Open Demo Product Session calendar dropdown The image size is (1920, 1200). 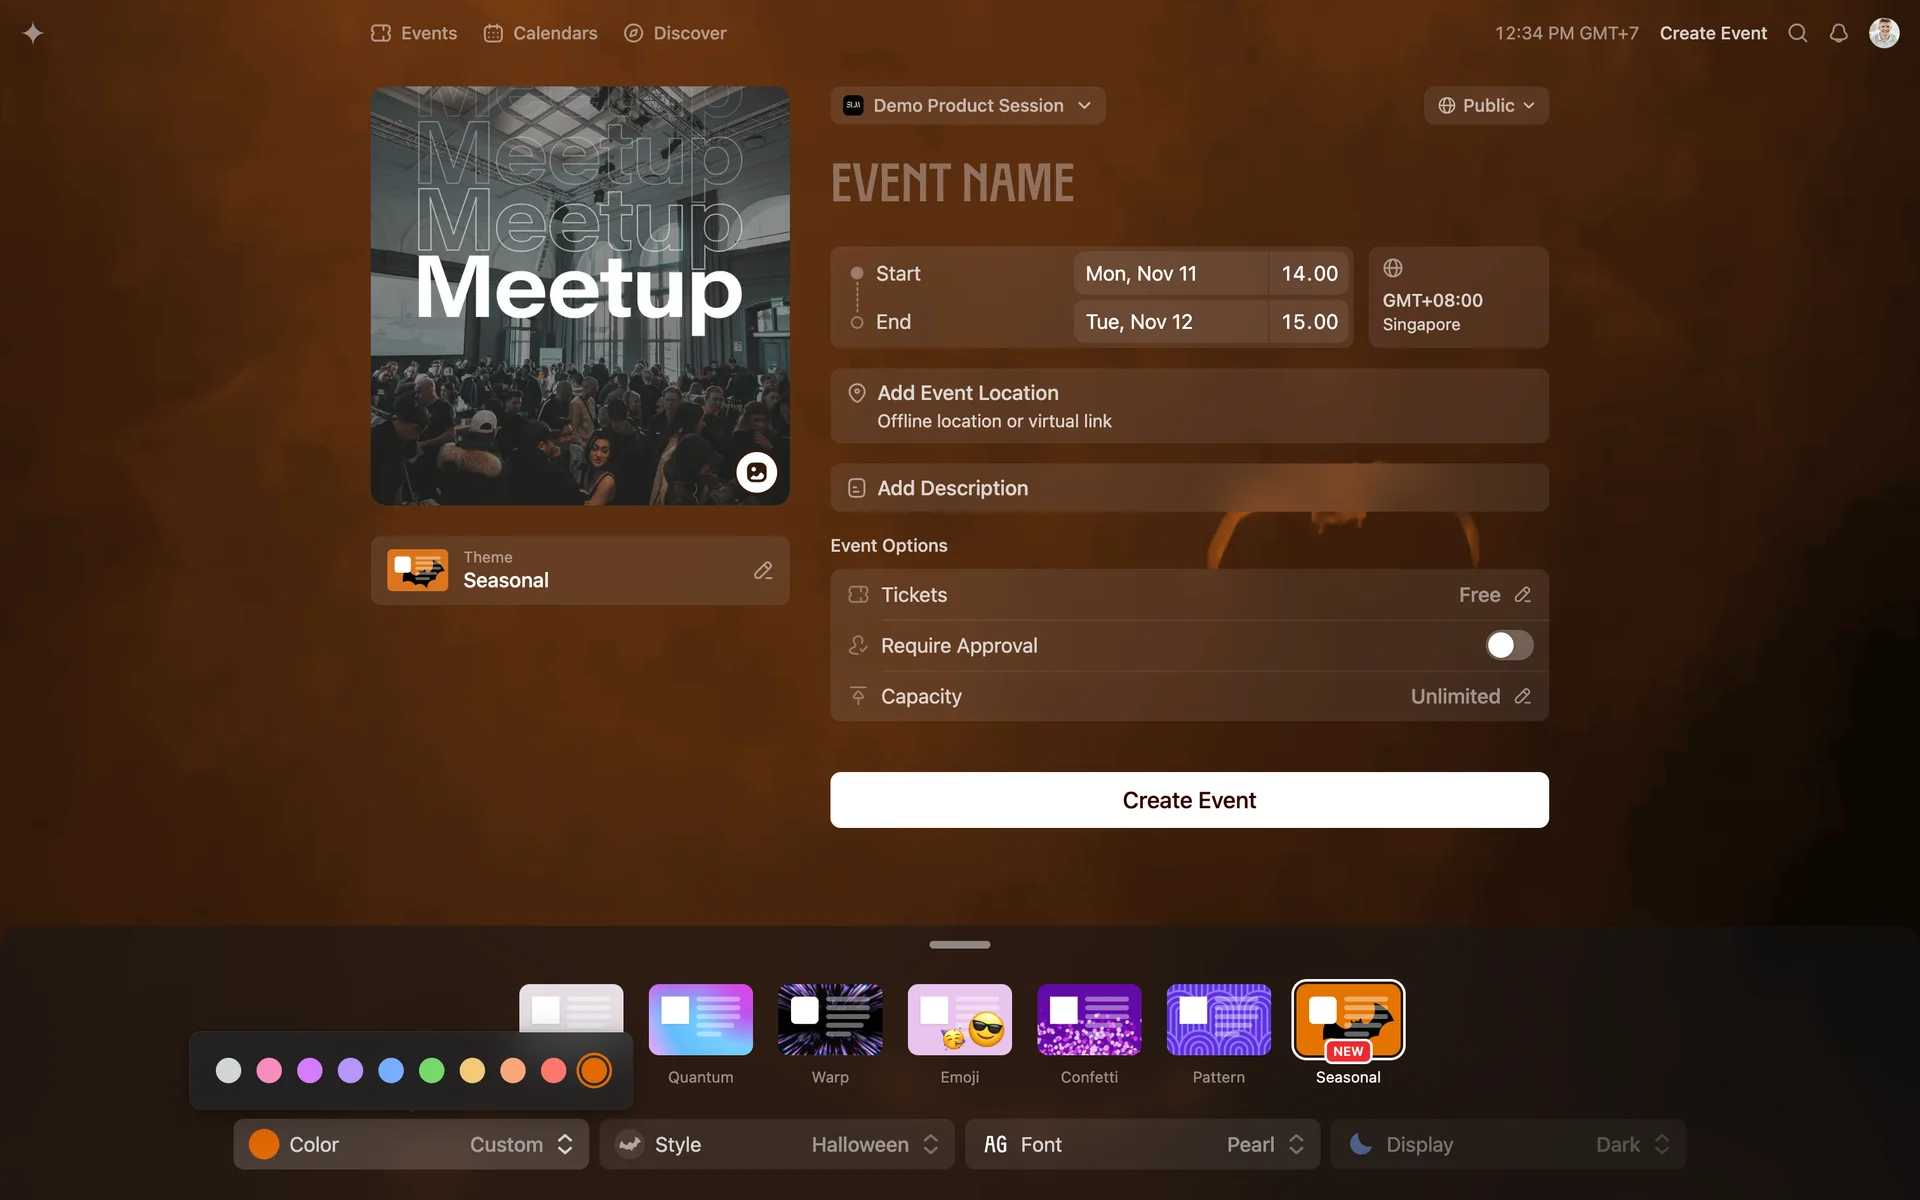[x=967, y=106]
